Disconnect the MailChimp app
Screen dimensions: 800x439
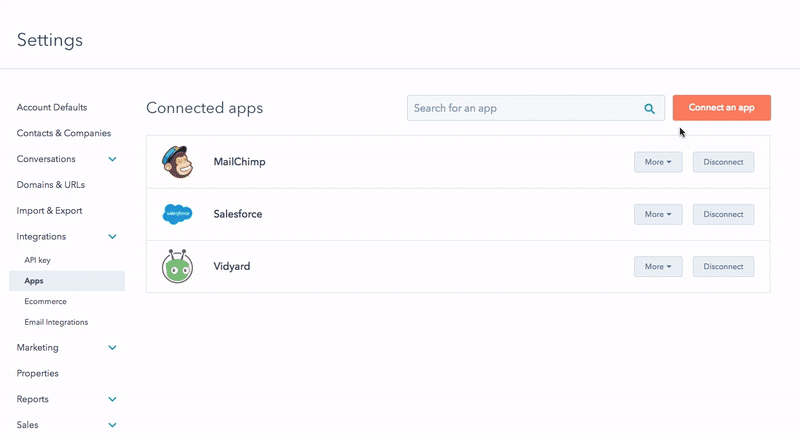point(723,162)
